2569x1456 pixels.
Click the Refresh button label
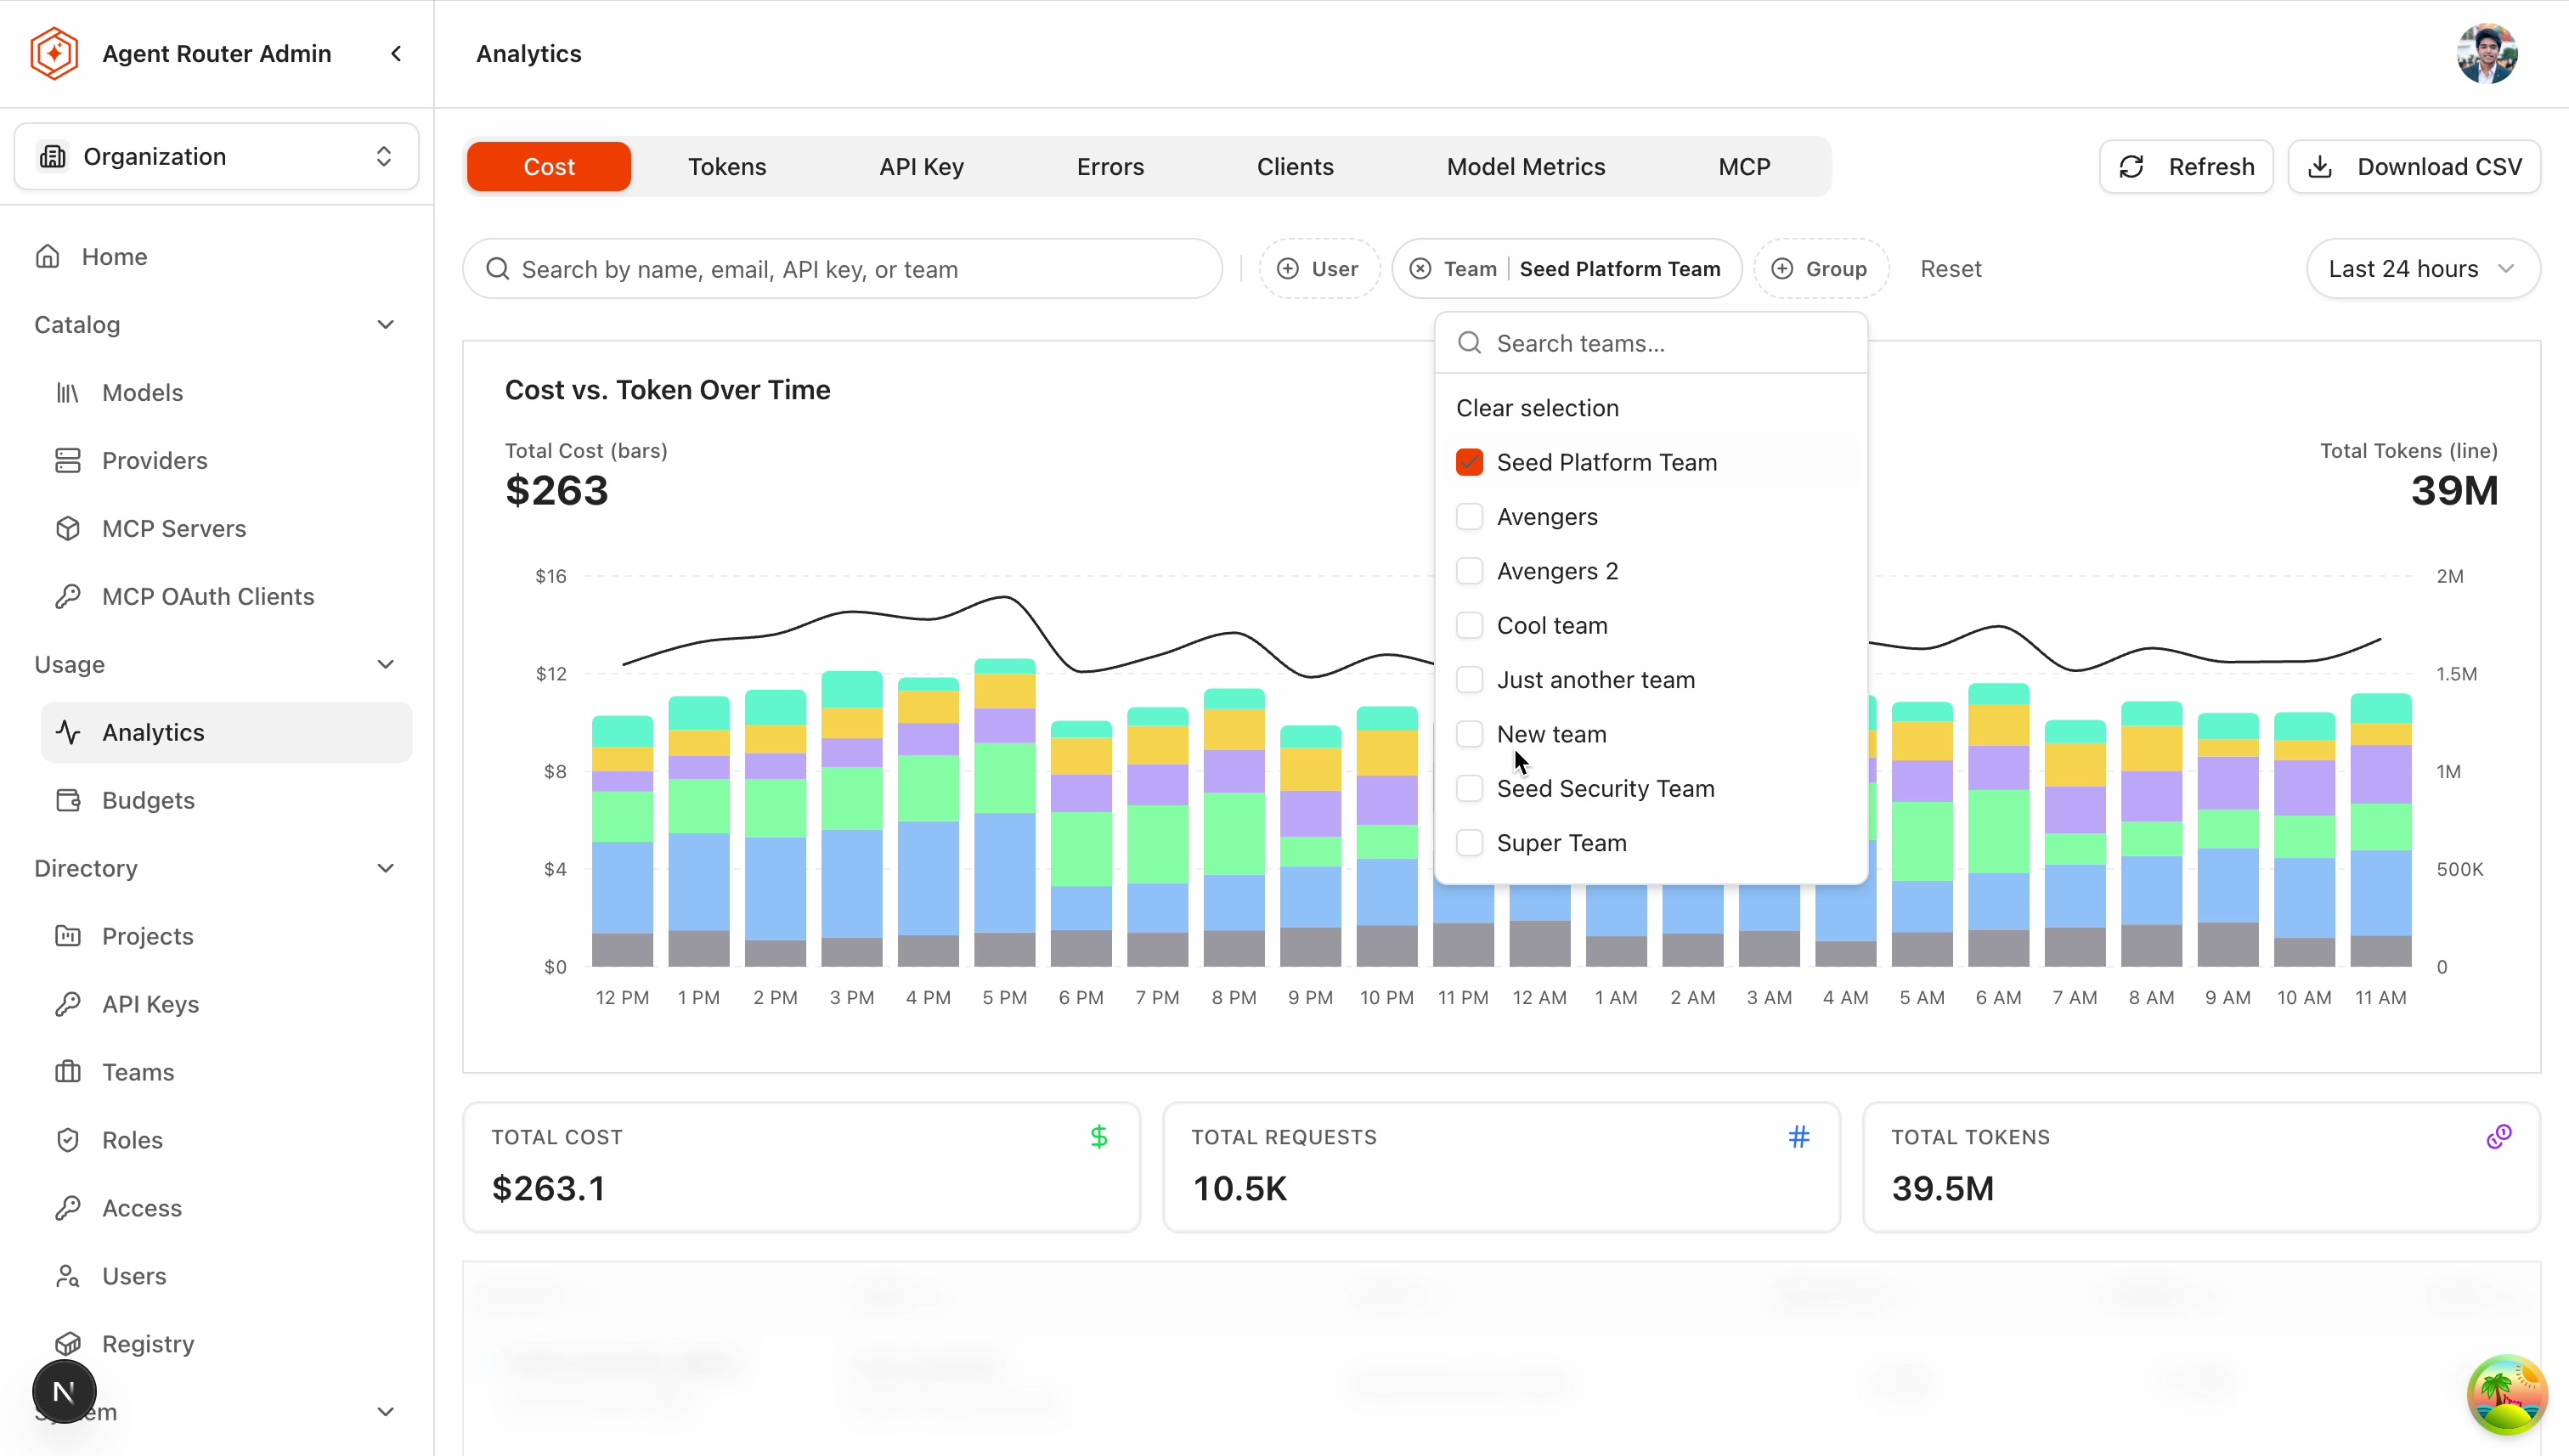pyautogui.click(x=2211, y=167)
